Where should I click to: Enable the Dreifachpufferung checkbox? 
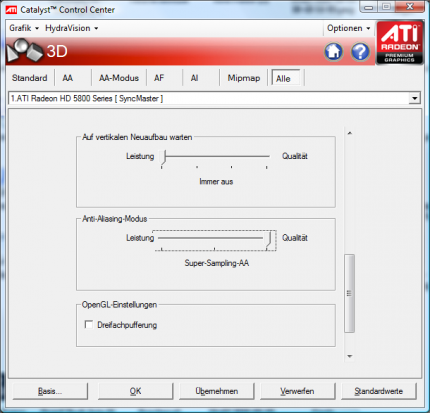click(x=89, y=324)
